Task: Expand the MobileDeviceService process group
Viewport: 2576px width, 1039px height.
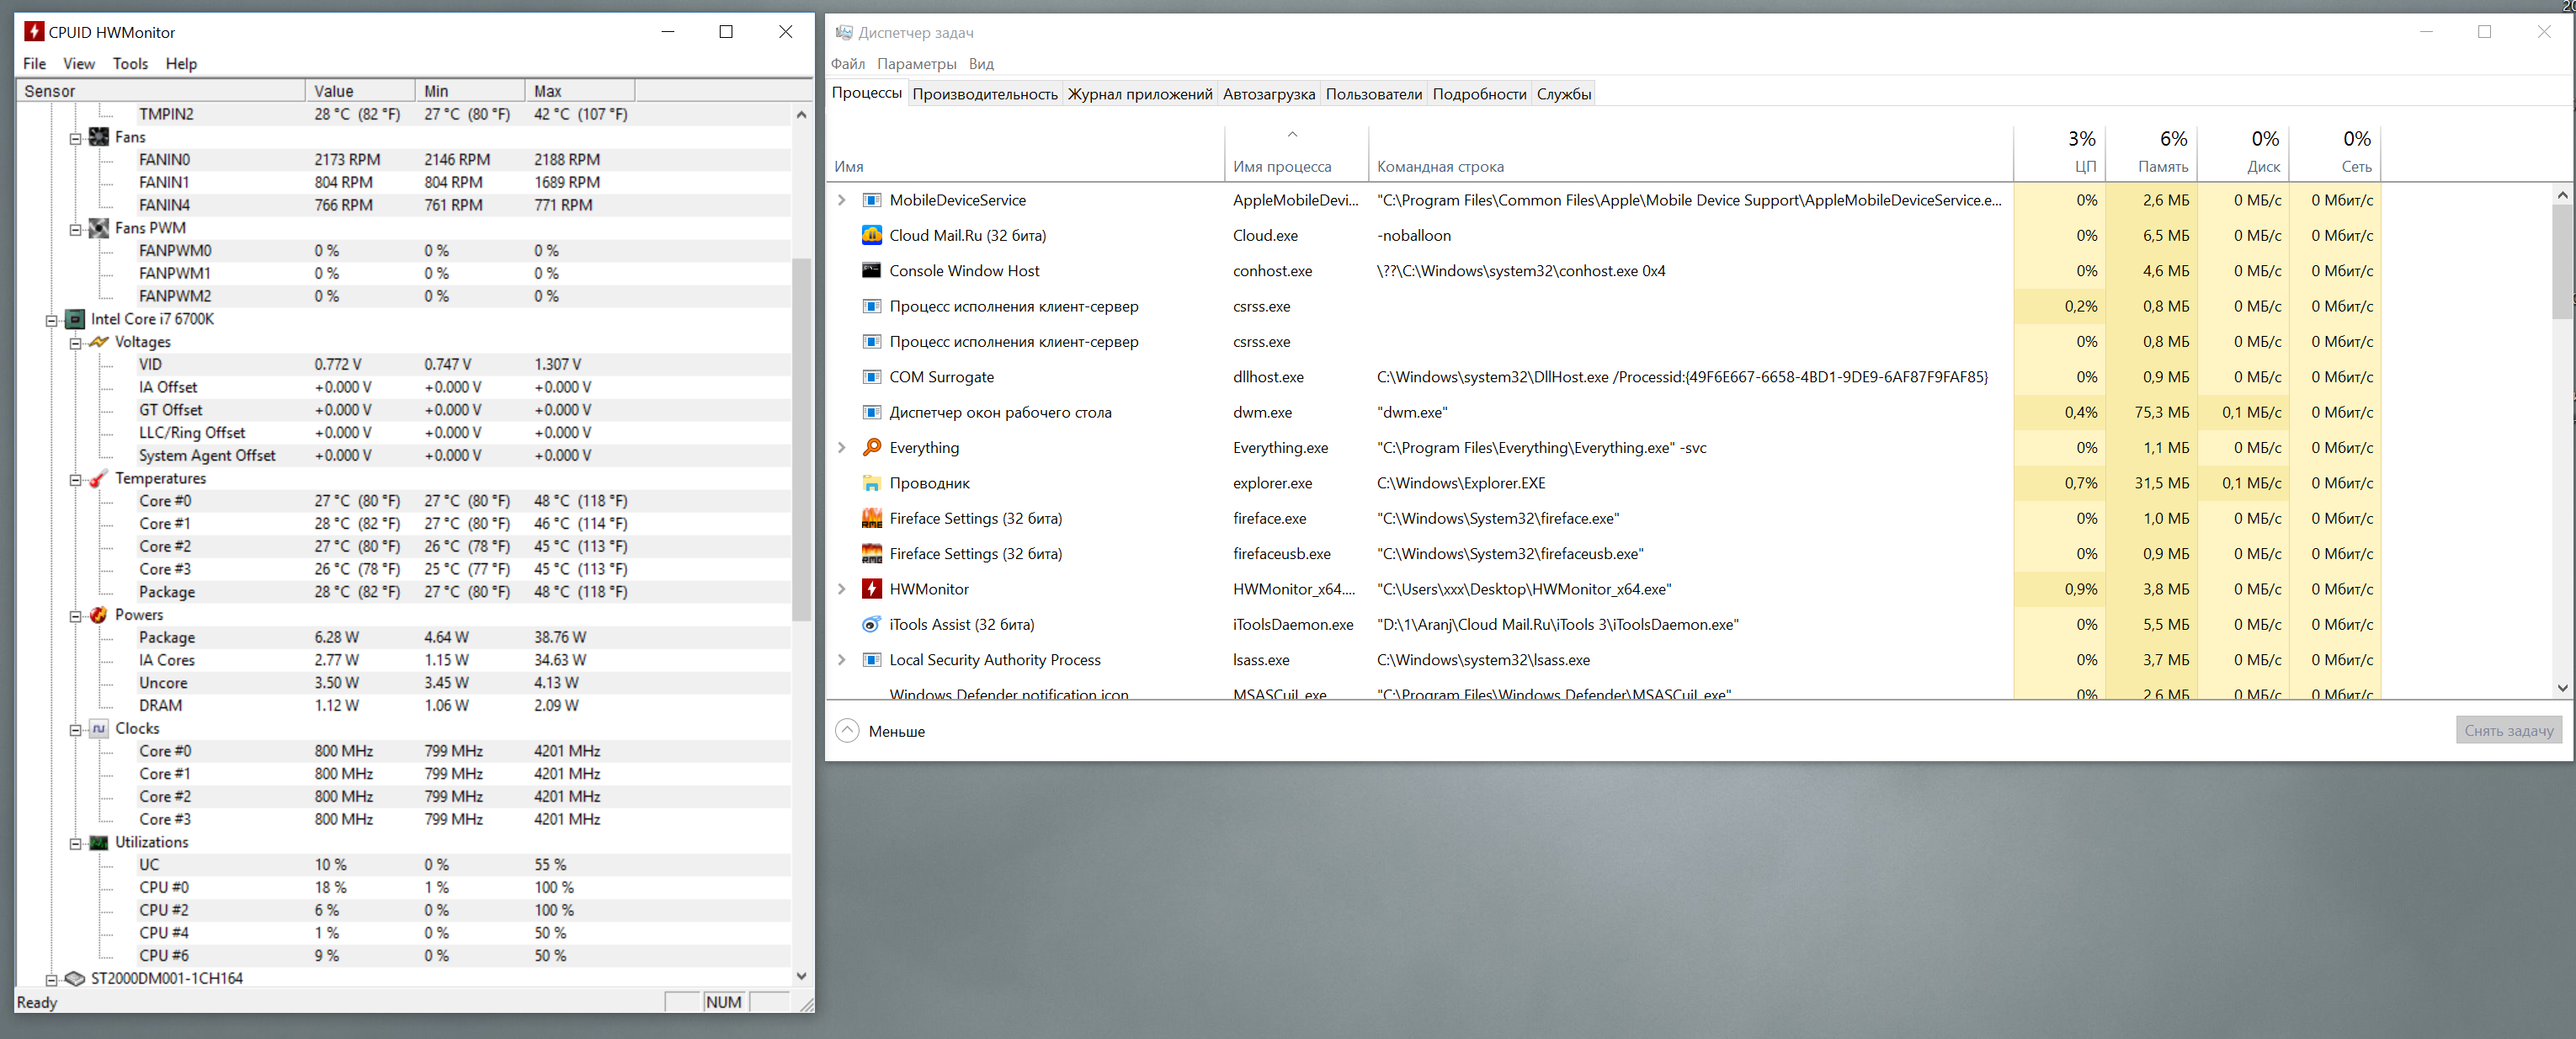Action: 842,200
